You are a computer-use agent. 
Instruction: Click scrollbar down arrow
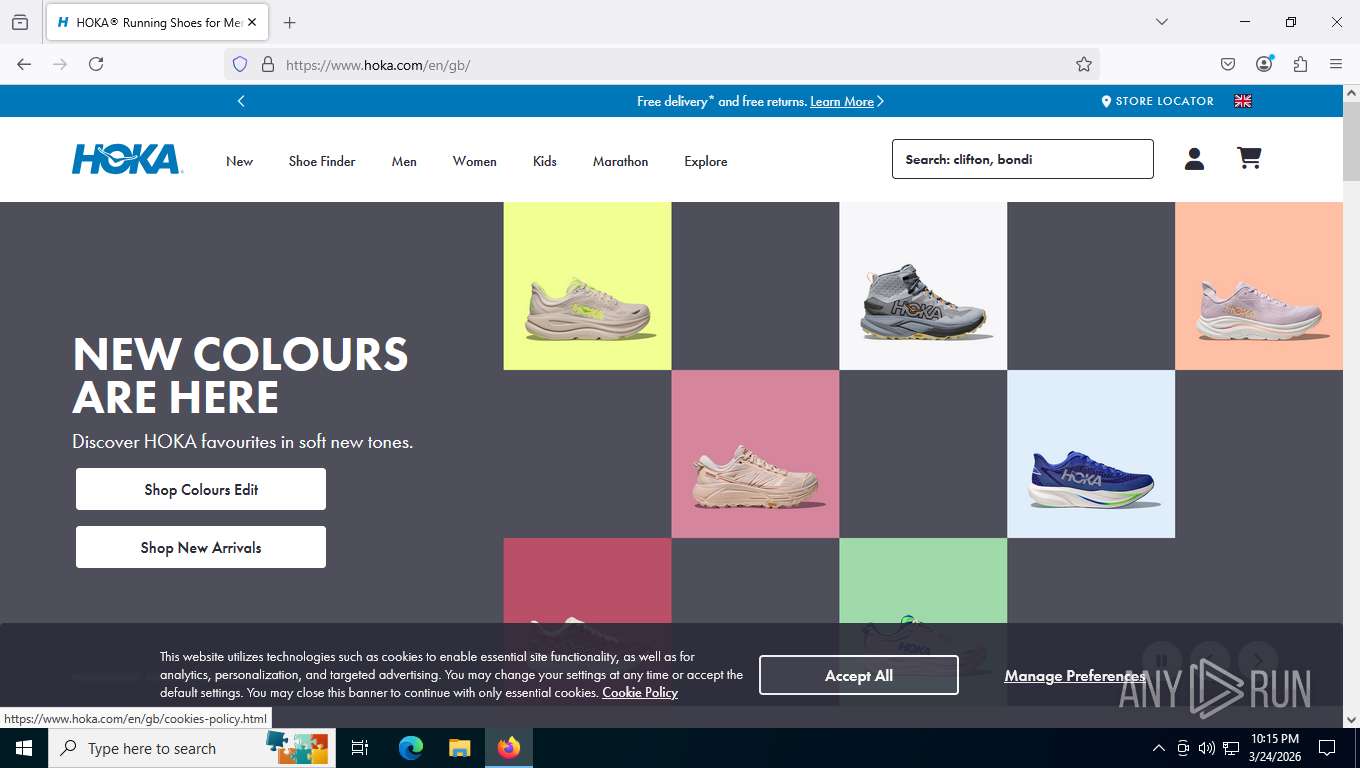point(1351,719)
